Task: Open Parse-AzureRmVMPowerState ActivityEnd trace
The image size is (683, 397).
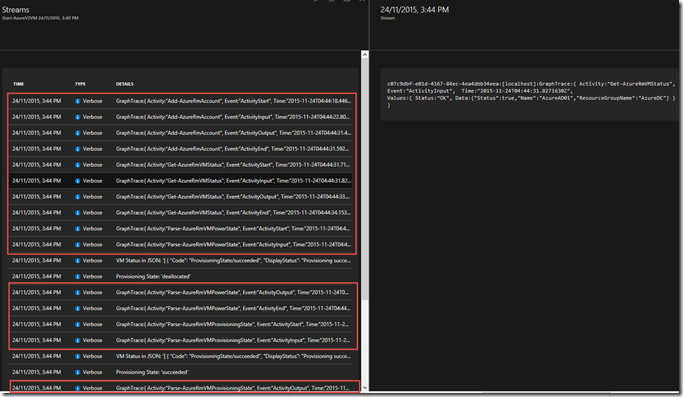Action: (x=180, y=309)
